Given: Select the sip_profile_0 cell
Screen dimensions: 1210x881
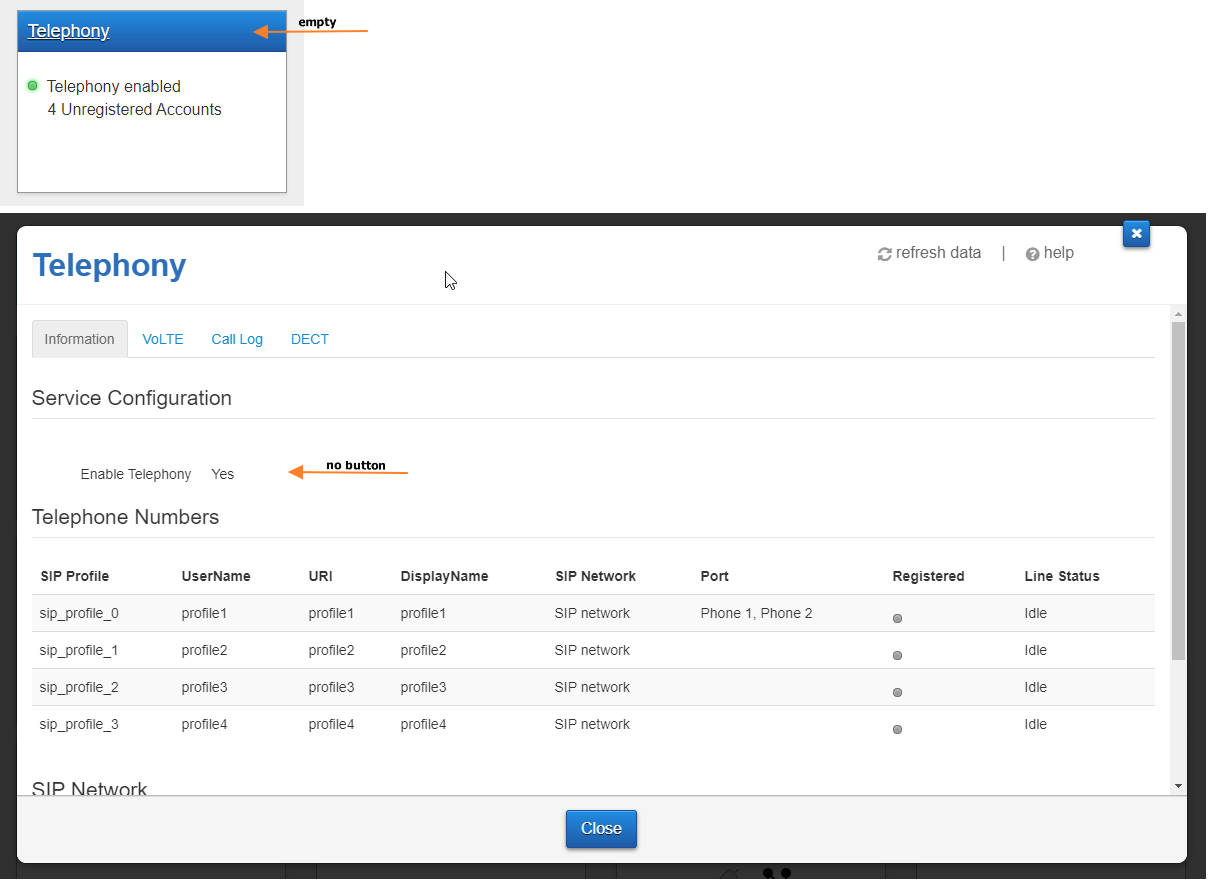Looking at the screenshot, I should point(79,613).
